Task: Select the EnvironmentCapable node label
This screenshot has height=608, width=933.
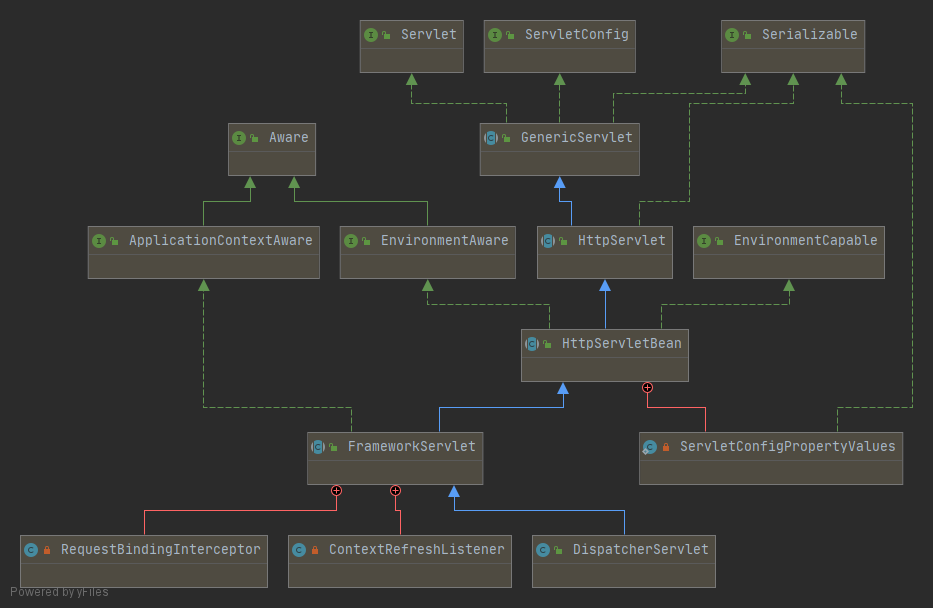Action: tap(805, 241)
